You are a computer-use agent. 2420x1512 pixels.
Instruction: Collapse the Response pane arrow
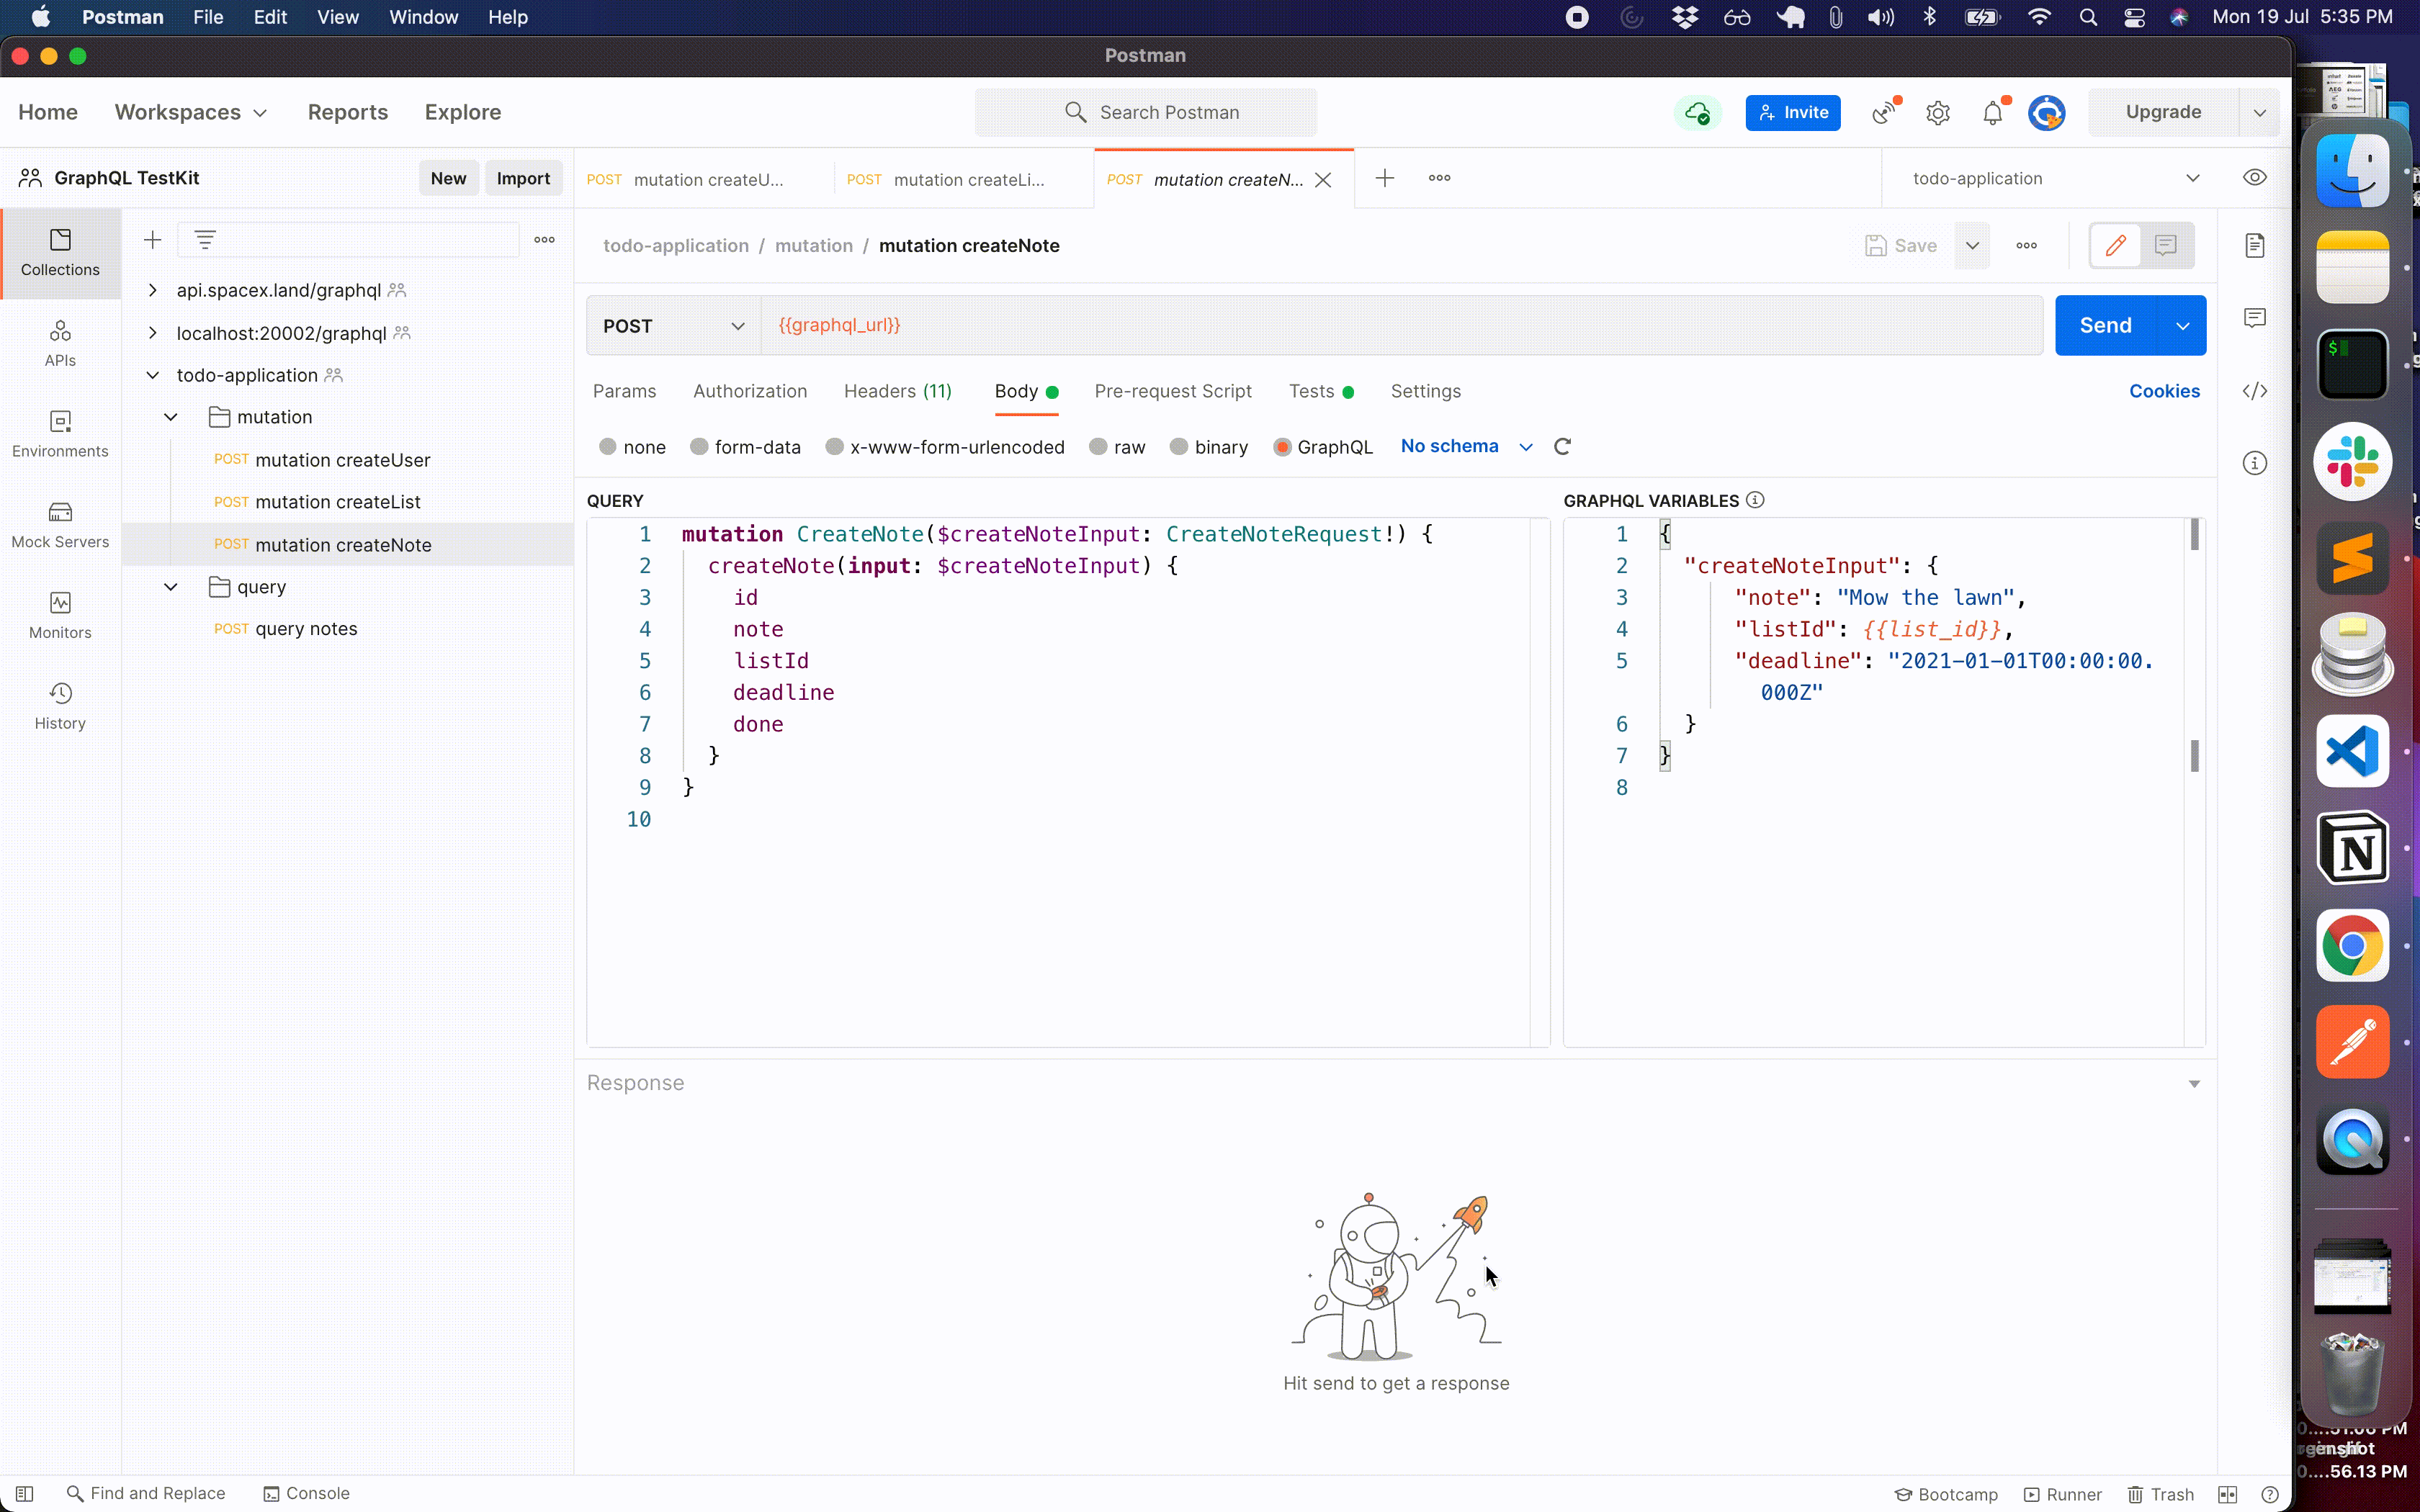(x=2194, y=1084)
